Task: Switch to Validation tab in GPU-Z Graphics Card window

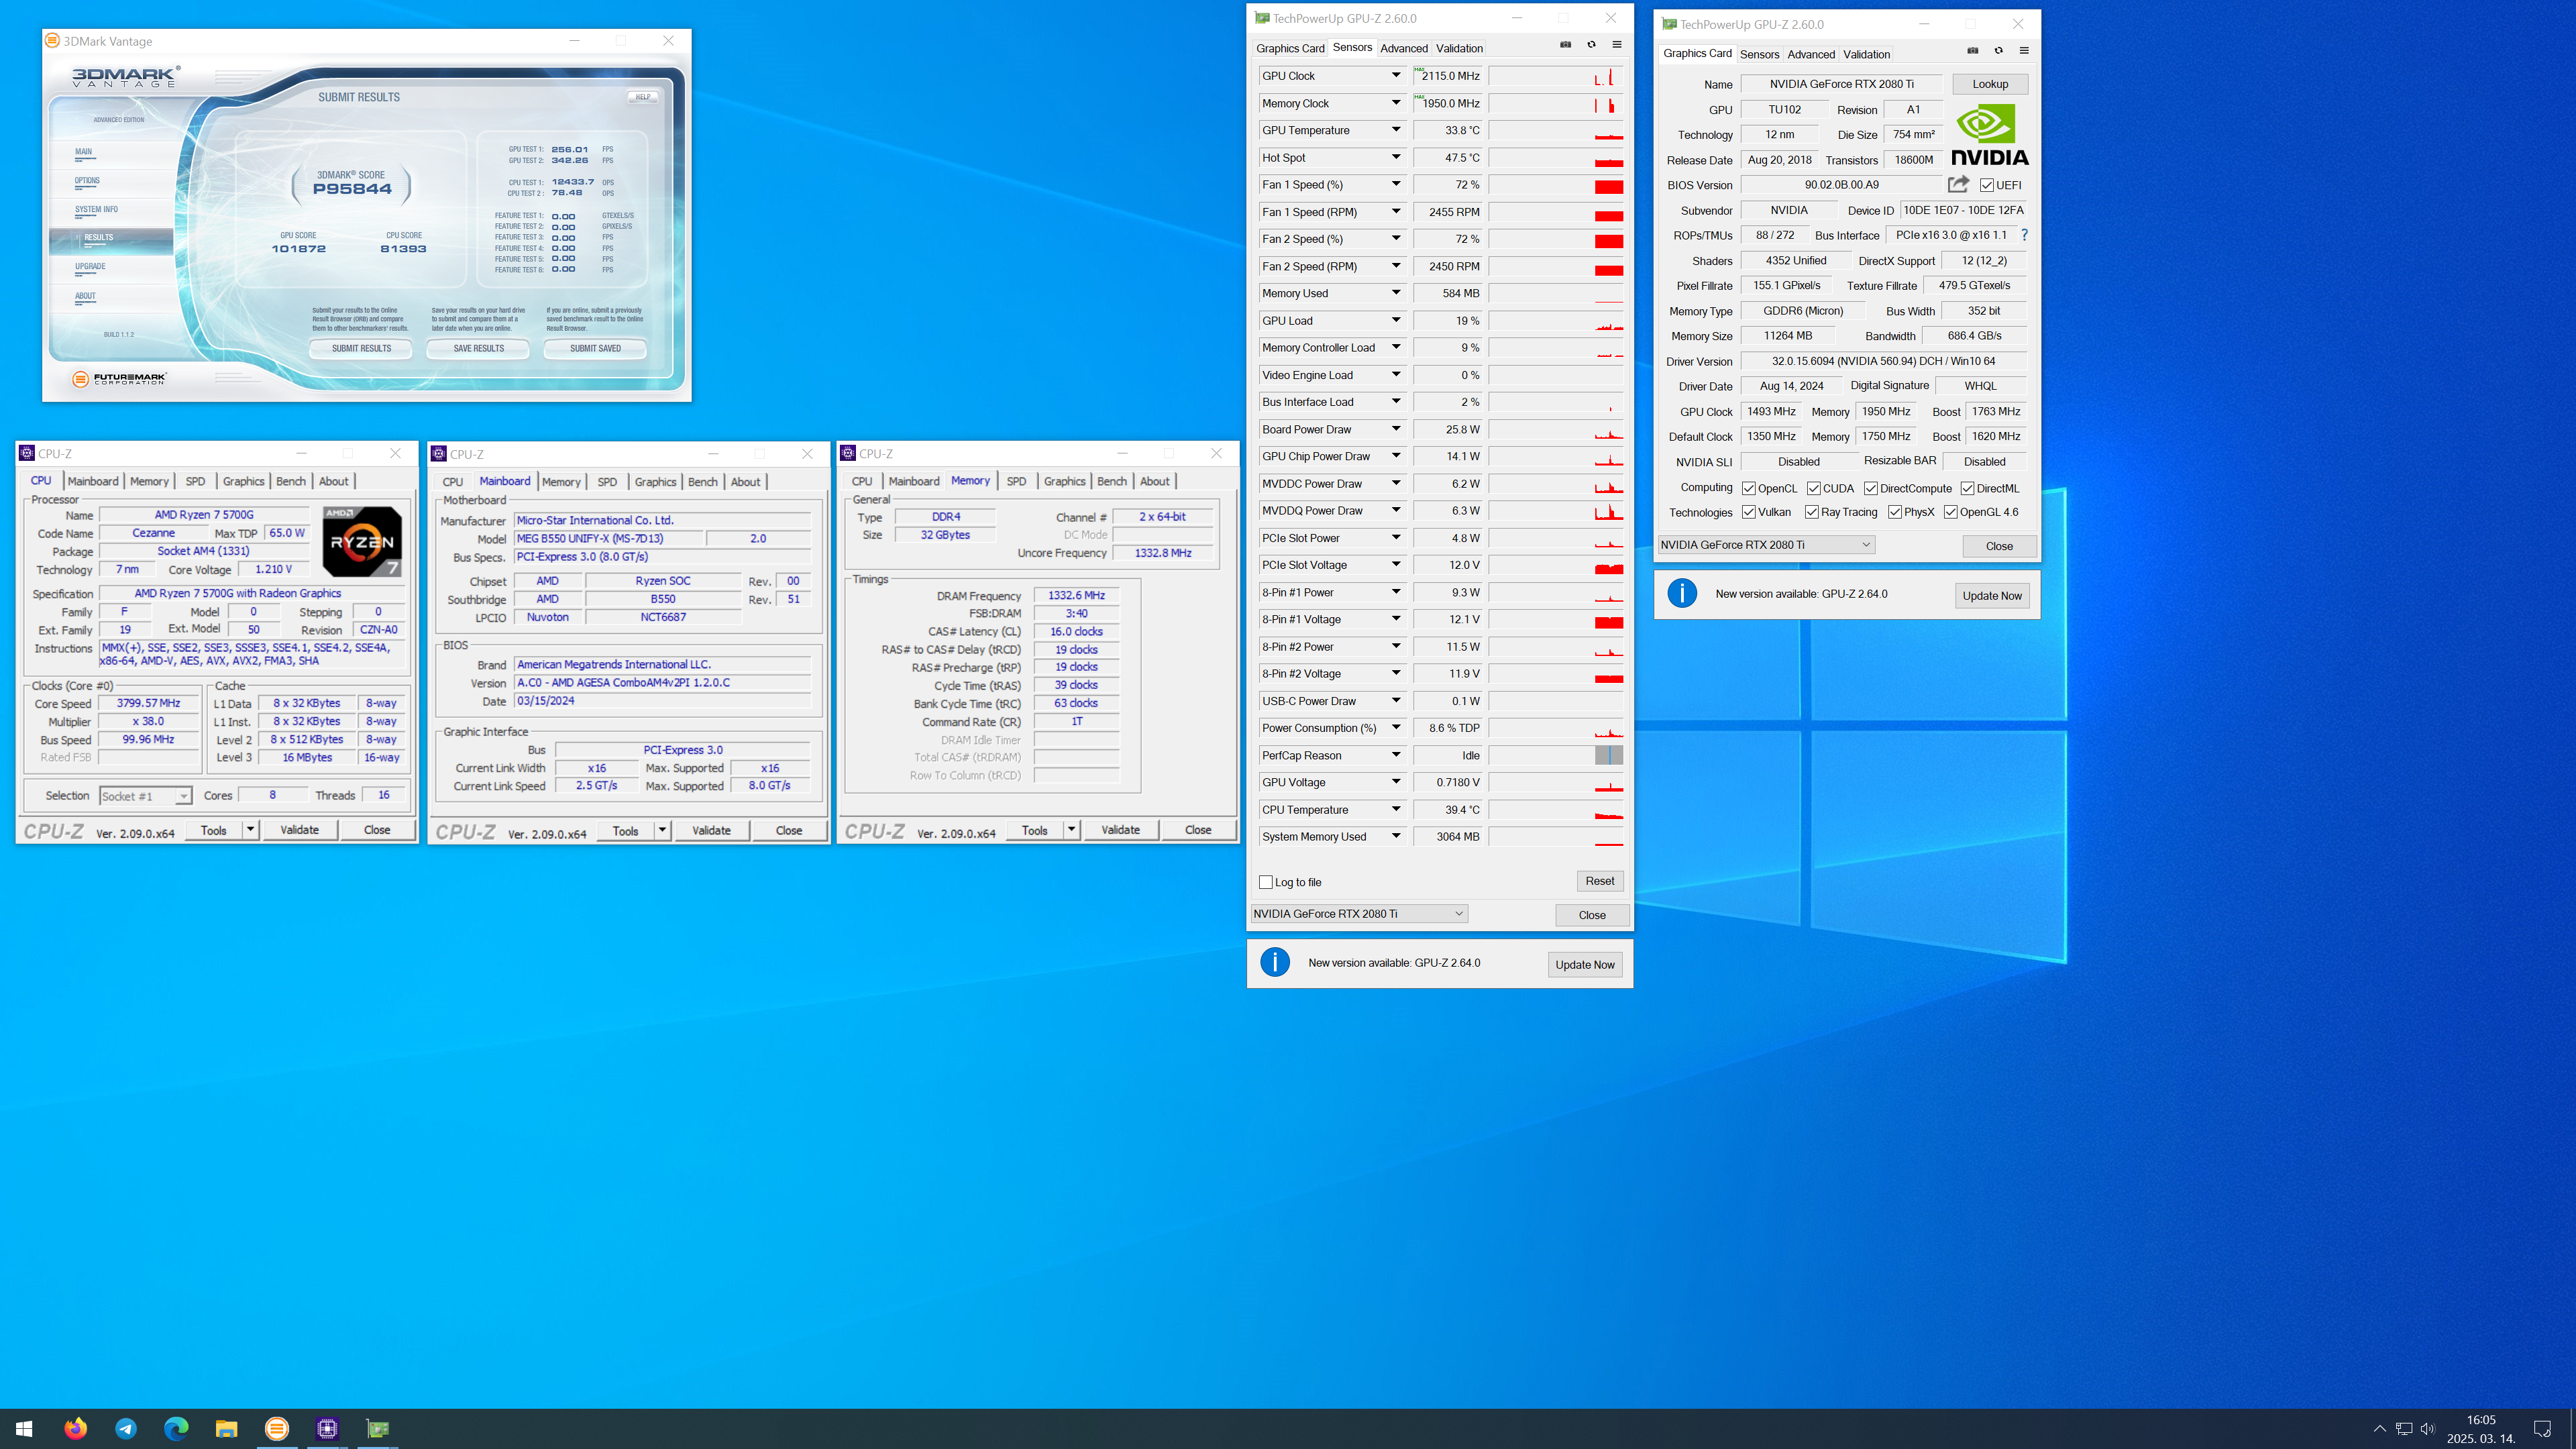Action: point(1866,54)
